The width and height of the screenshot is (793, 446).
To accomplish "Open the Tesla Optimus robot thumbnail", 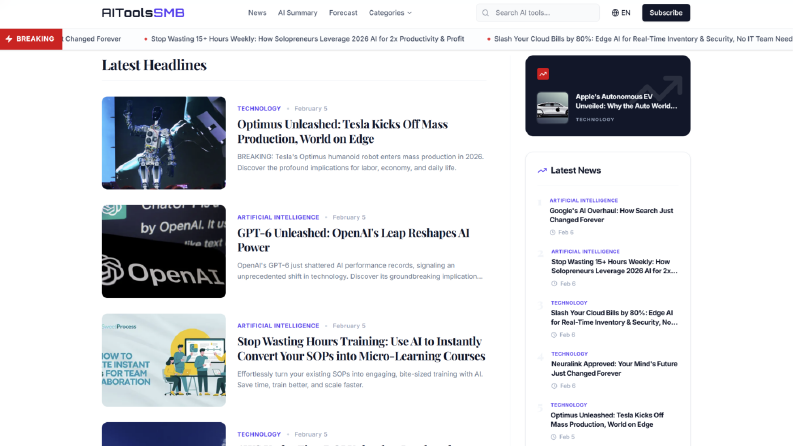I will (x=164, y=143).
